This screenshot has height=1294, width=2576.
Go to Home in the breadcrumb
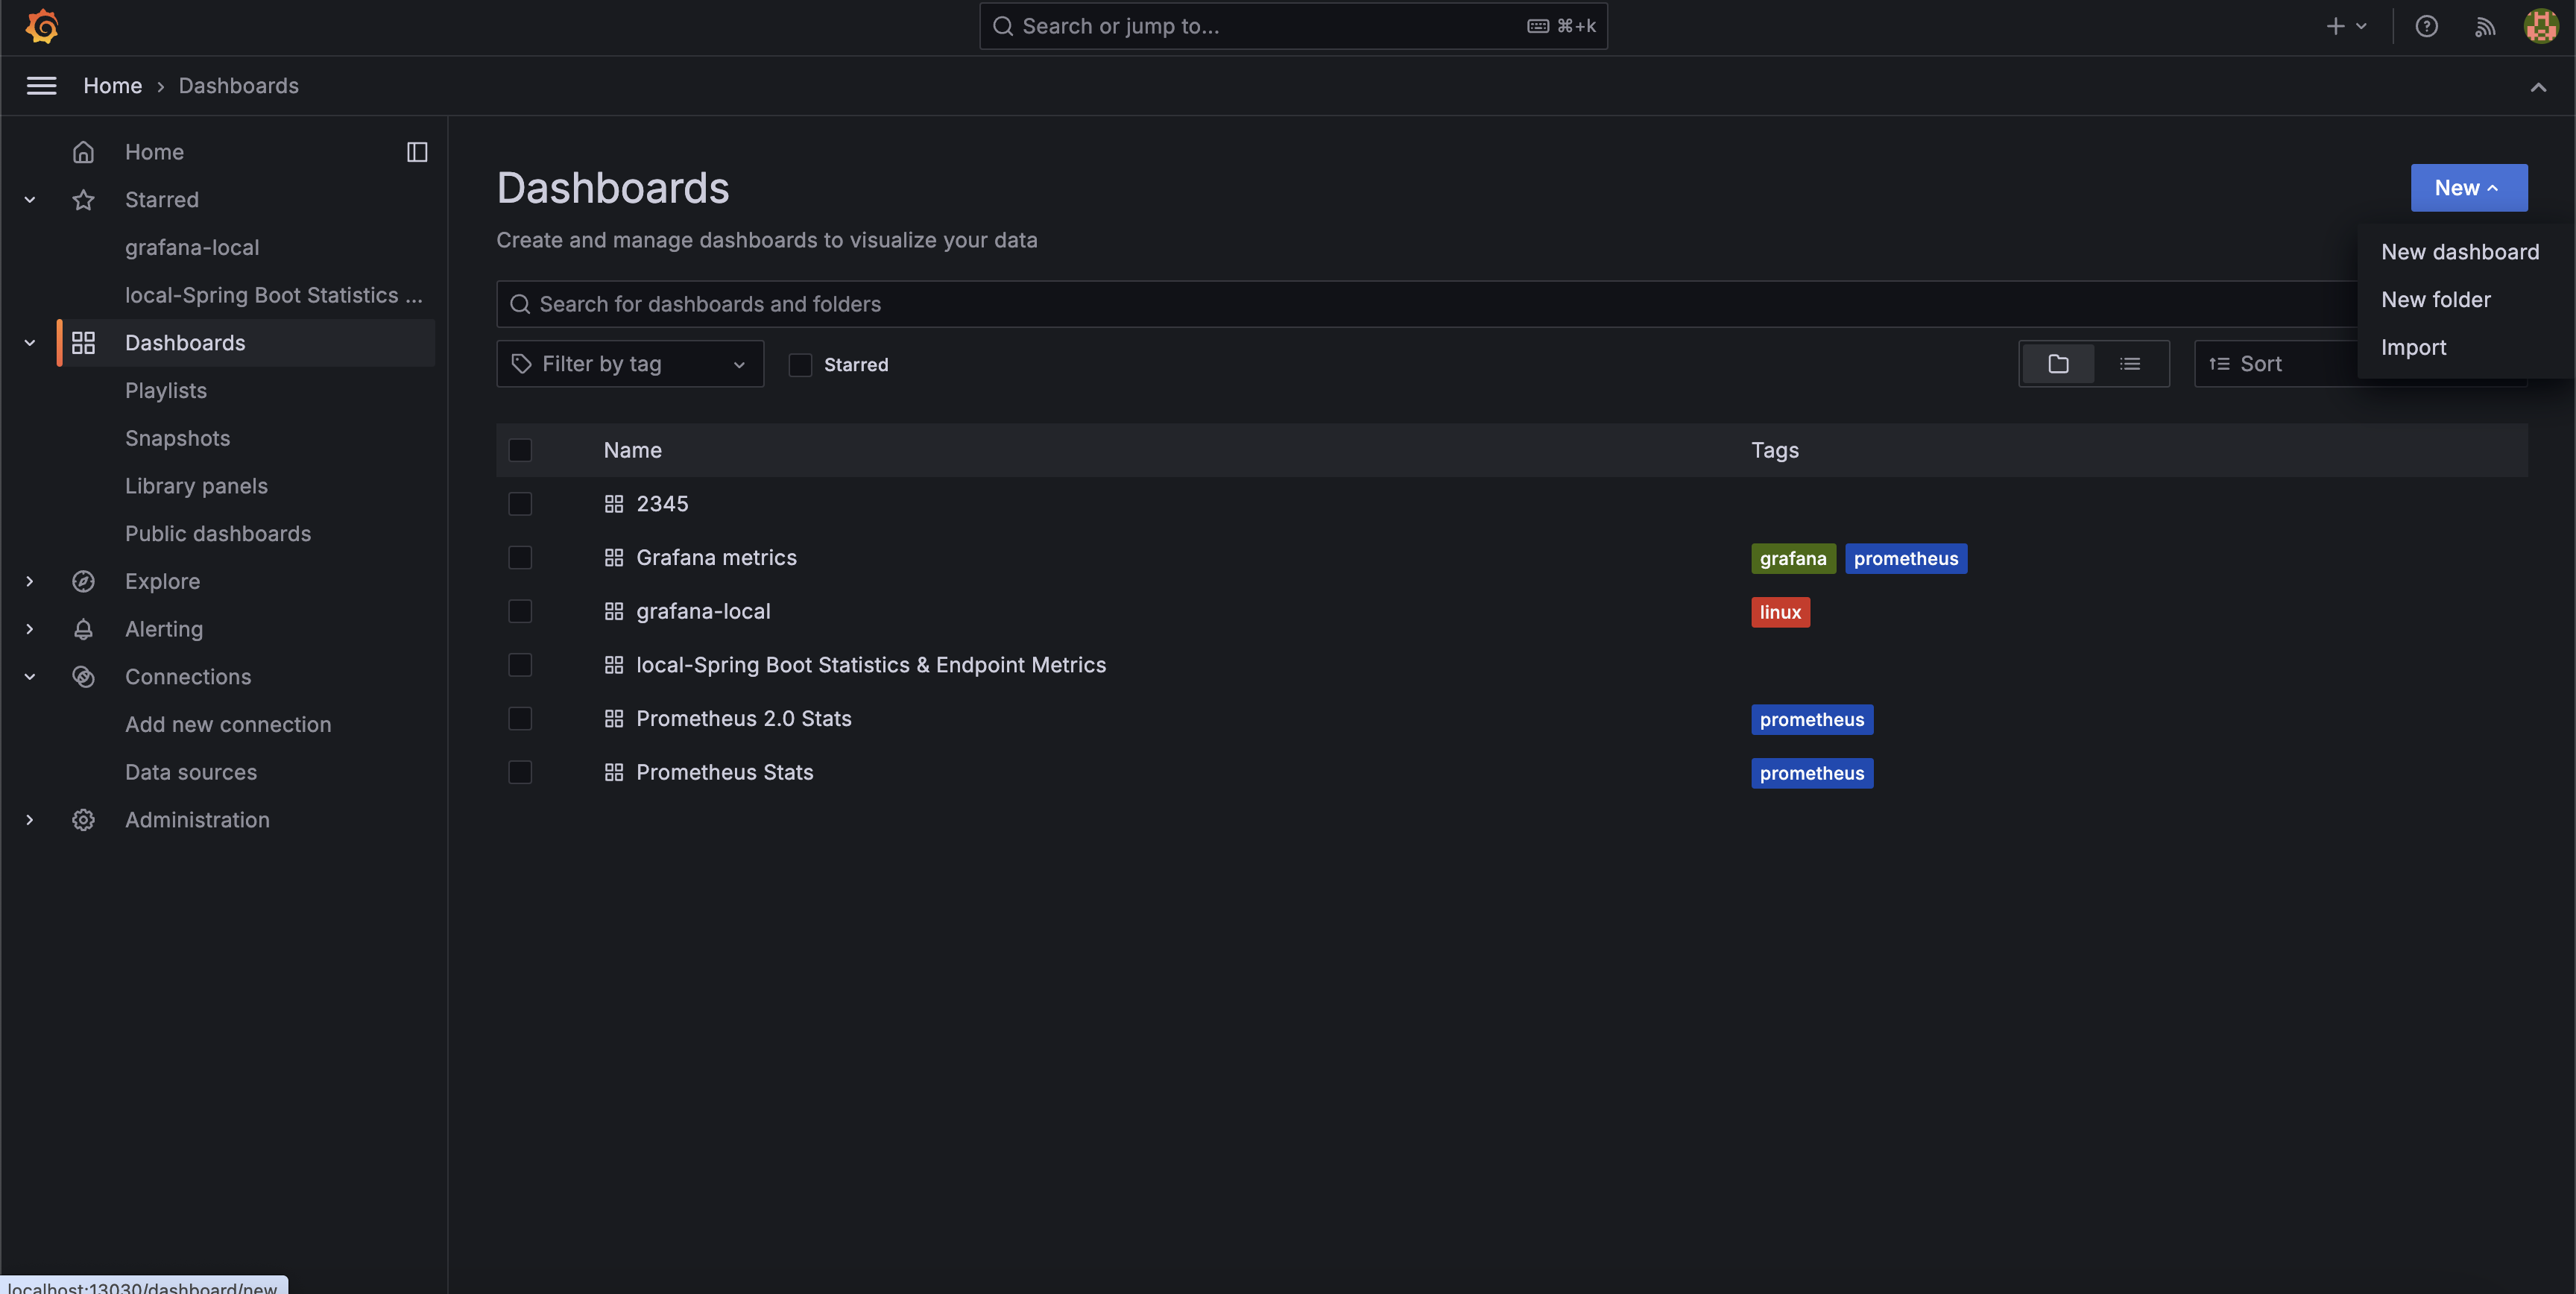click(x=113, y=86)
